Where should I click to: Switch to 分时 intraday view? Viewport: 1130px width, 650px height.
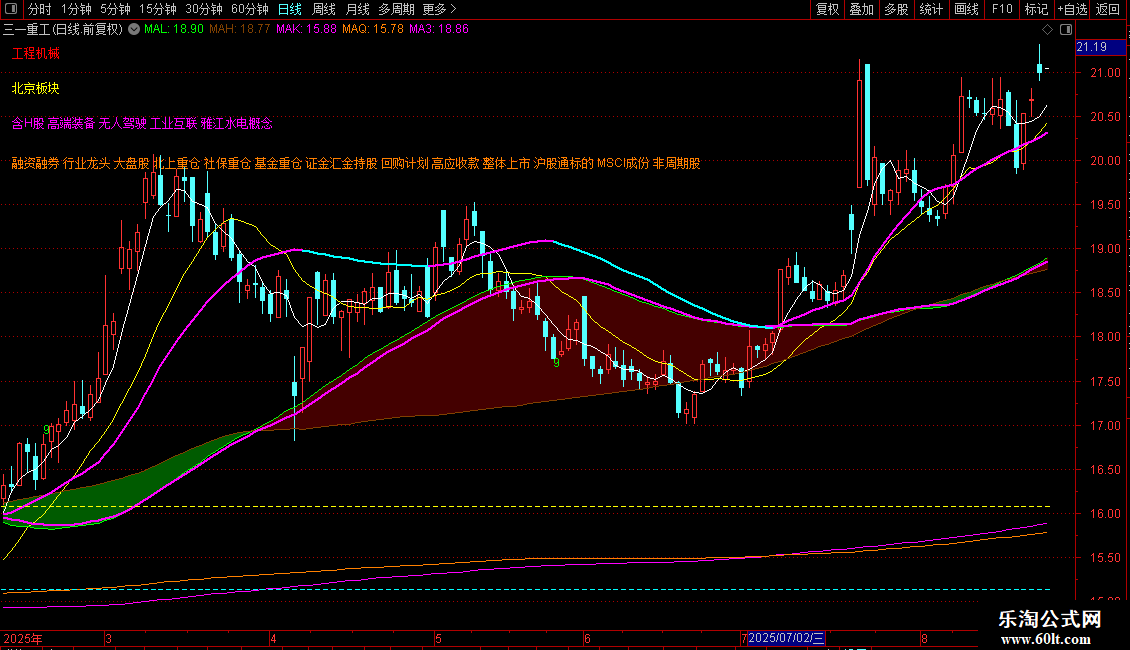(40, 9)
